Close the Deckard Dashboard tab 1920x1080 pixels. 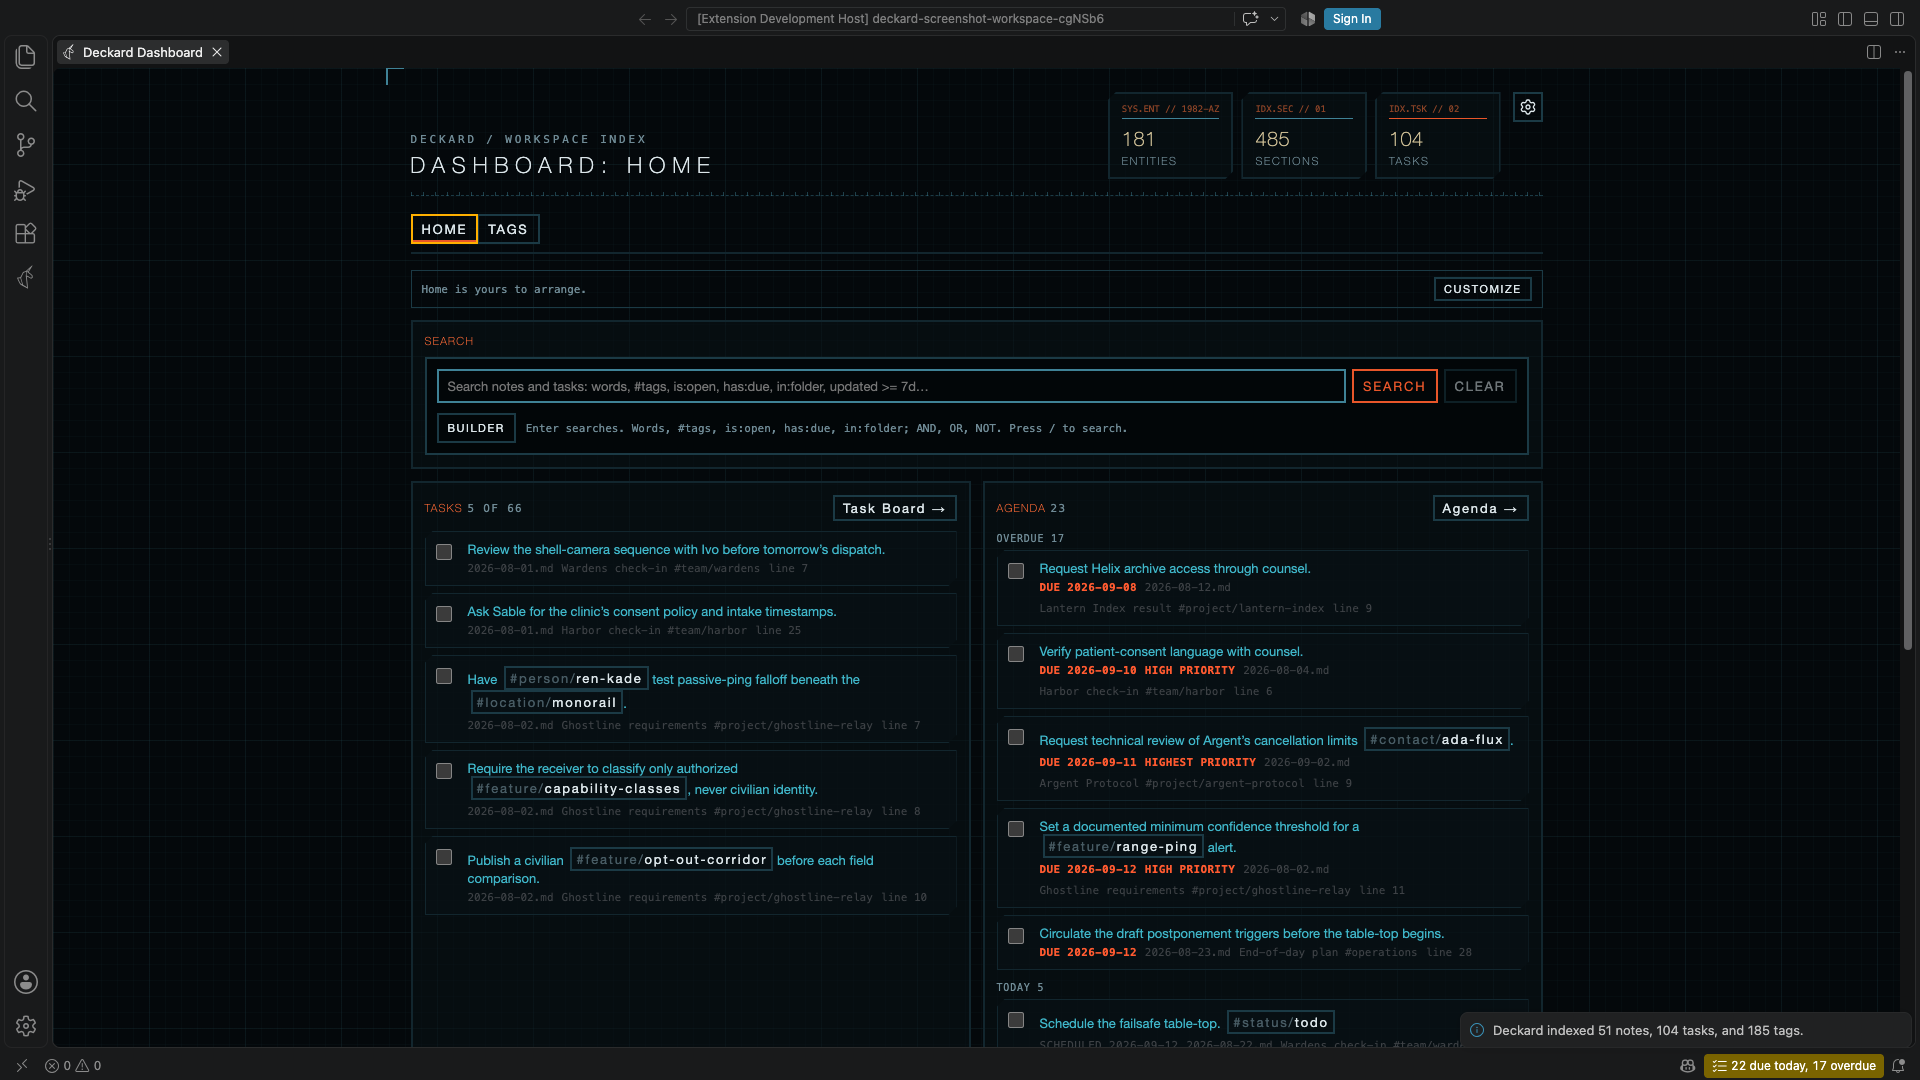pos(216,52)
